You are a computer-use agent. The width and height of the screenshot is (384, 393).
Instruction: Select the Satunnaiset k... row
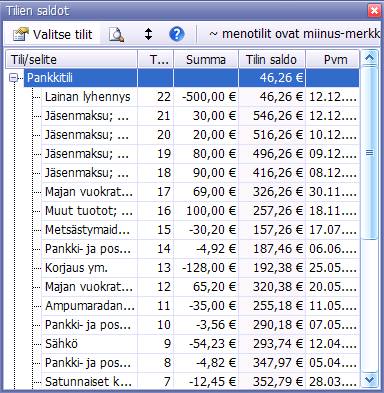(x=200, y=381)
